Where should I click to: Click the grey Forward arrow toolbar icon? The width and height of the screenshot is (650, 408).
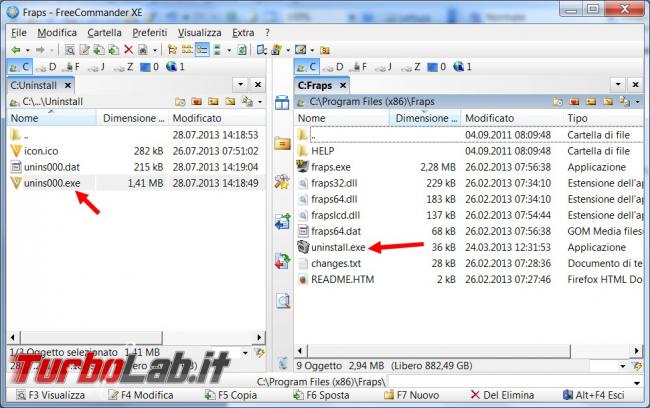point(40,50)
